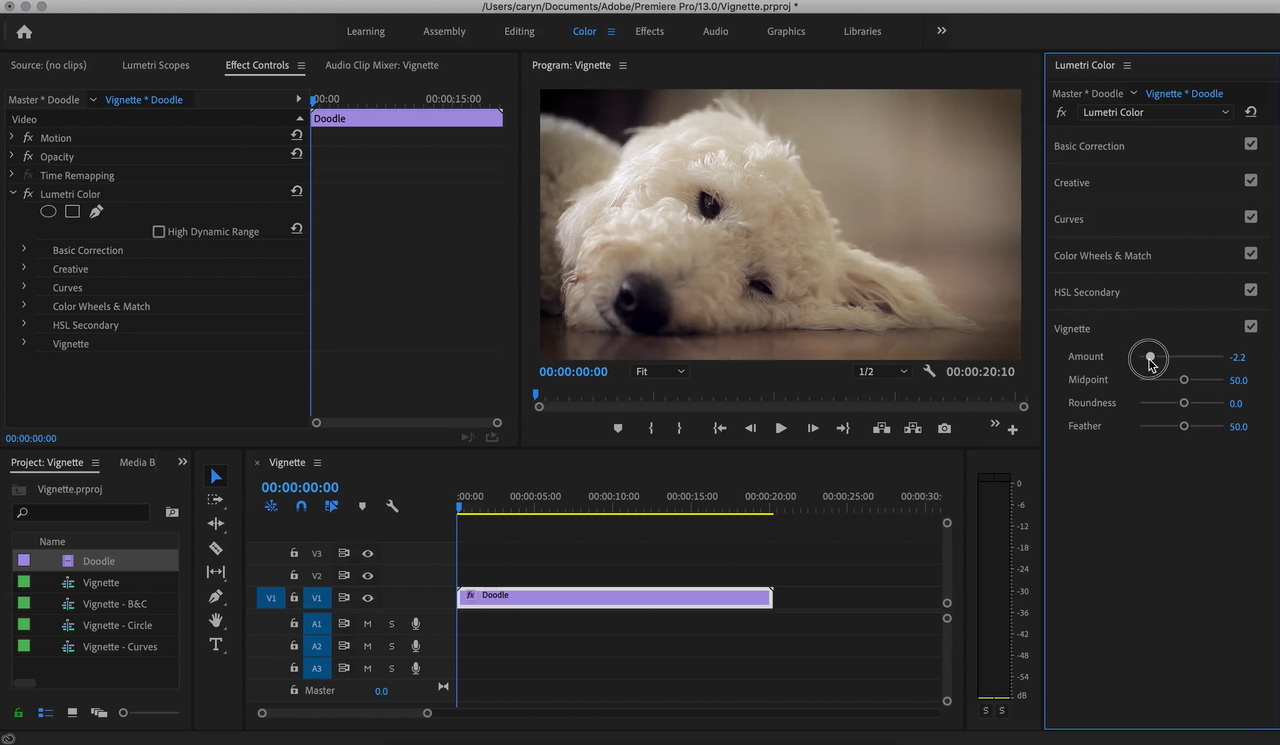Open the Media Browser tab
The image size is (1280, 745).
[137, 462]
